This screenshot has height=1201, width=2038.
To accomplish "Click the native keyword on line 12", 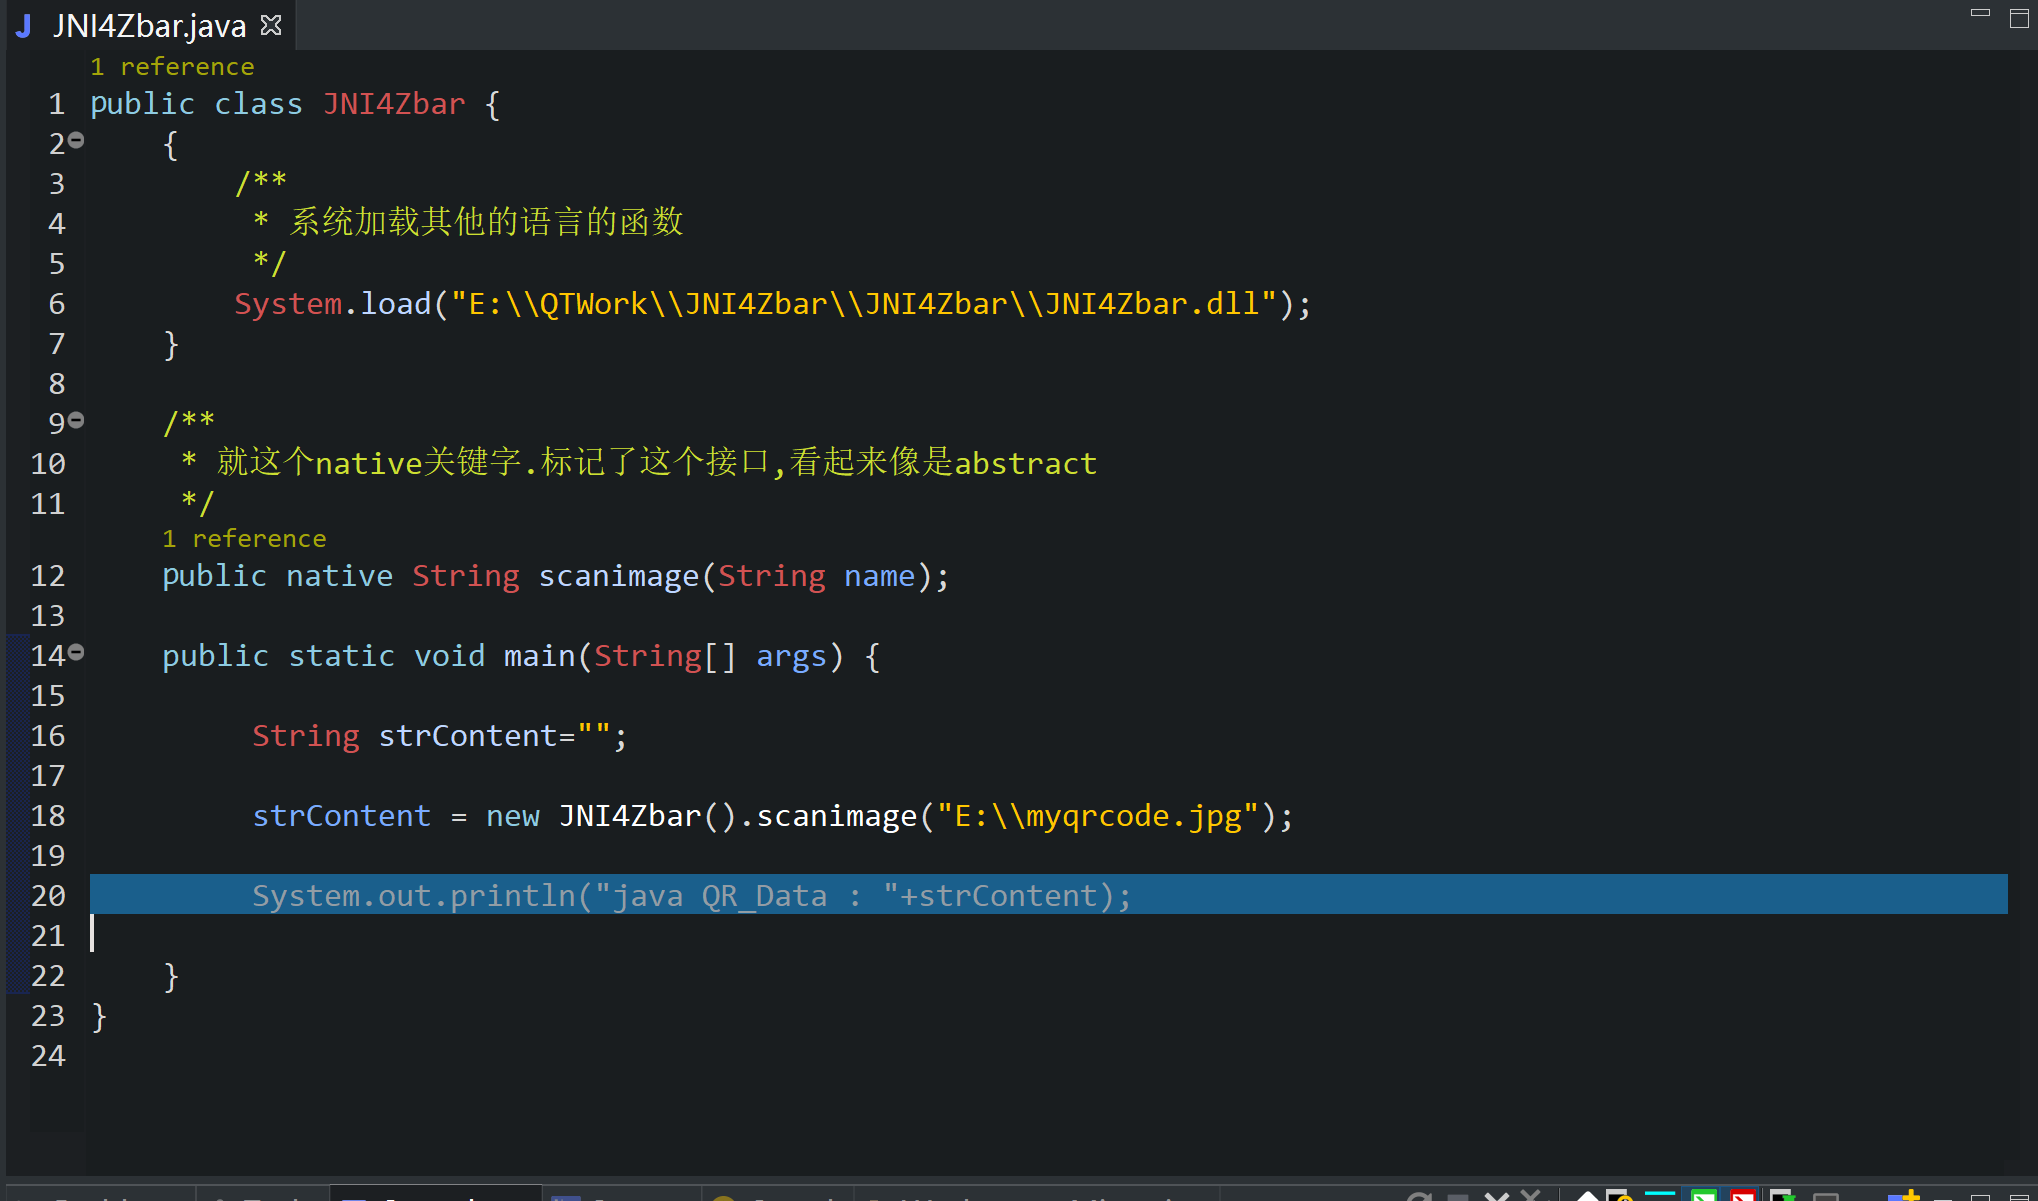I will click(339, 576).
